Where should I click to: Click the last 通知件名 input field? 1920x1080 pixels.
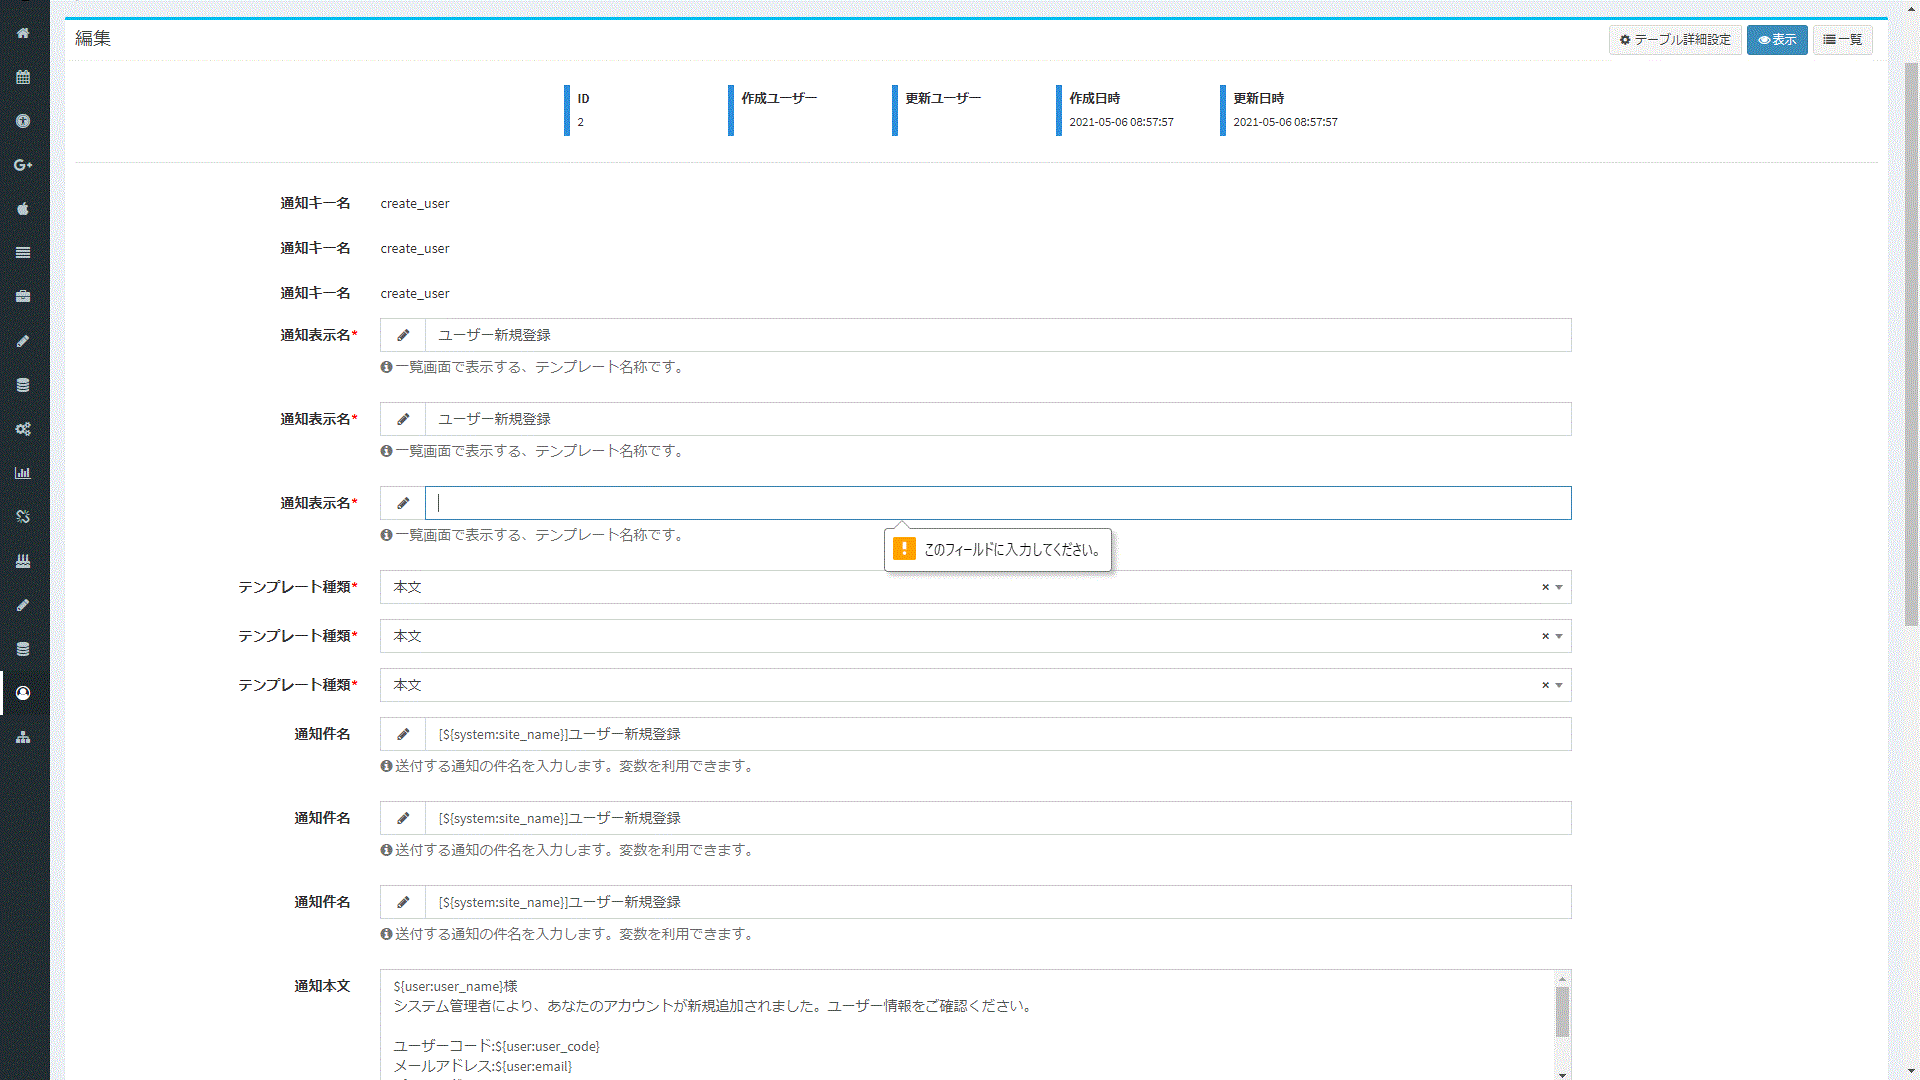tap(998, 902)
